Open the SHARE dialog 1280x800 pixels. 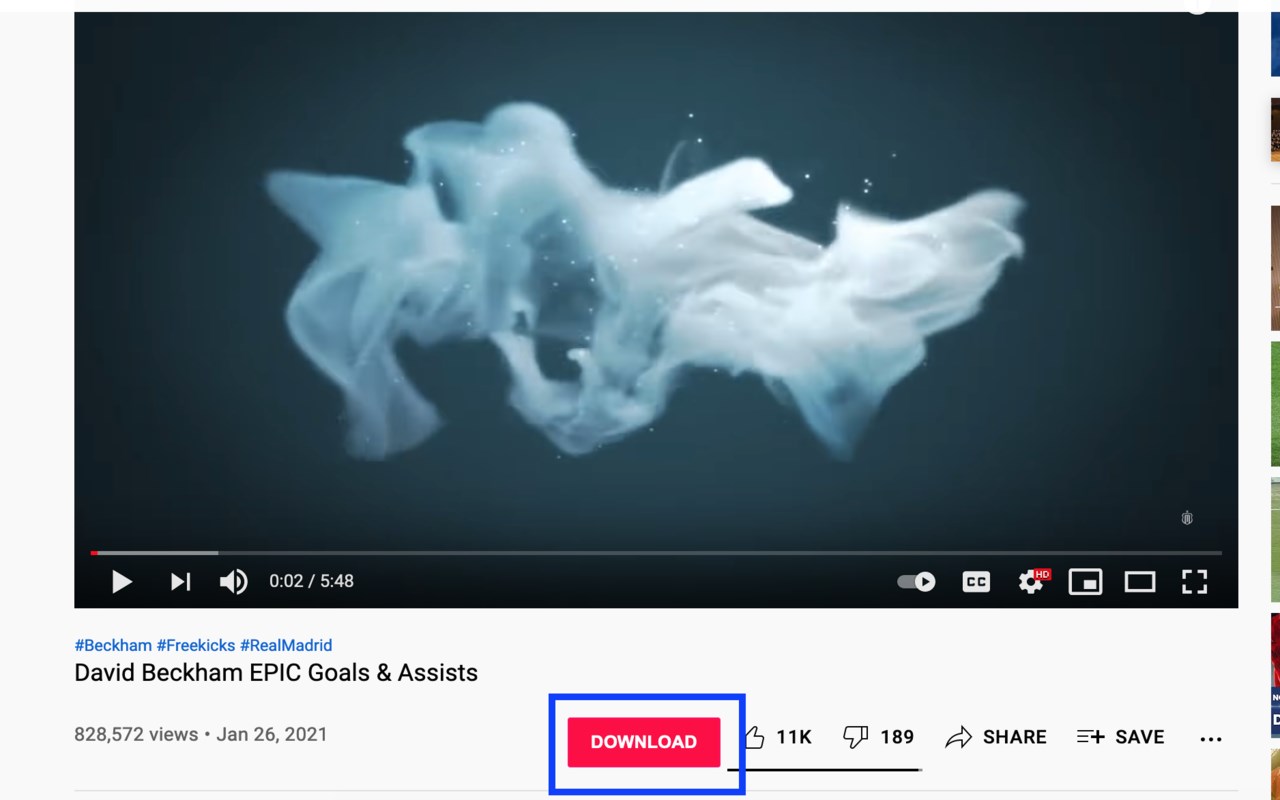996,737
